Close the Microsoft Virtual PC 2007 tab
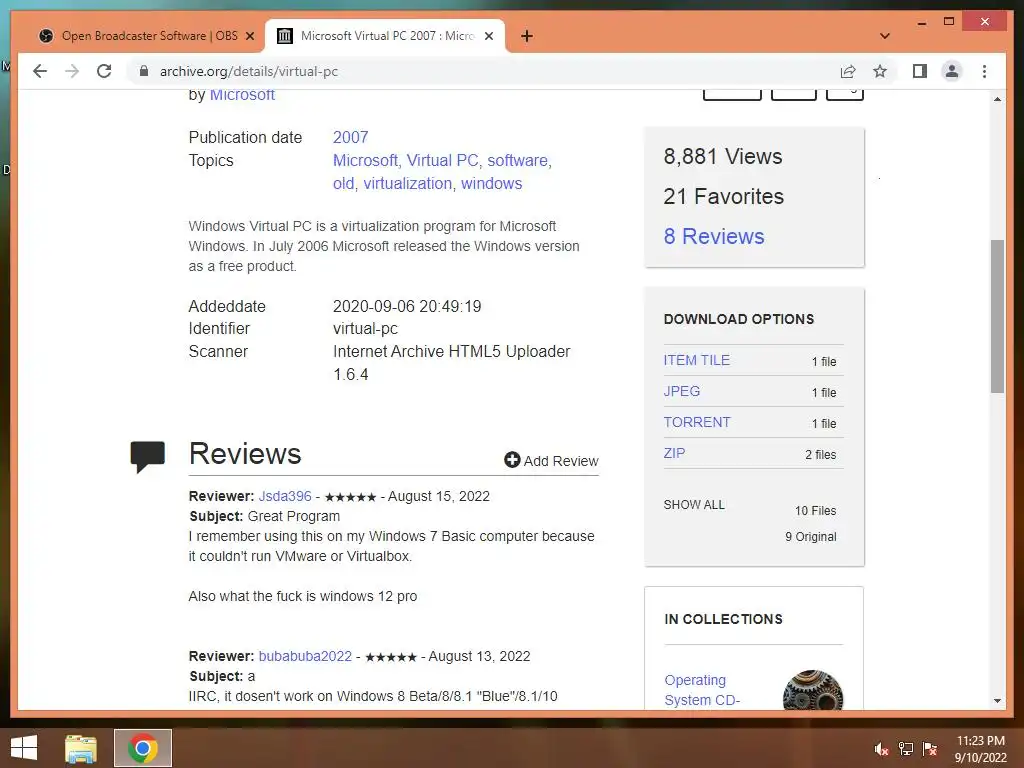The height and width of the screenshot is (768, 1024). (488, 36)
